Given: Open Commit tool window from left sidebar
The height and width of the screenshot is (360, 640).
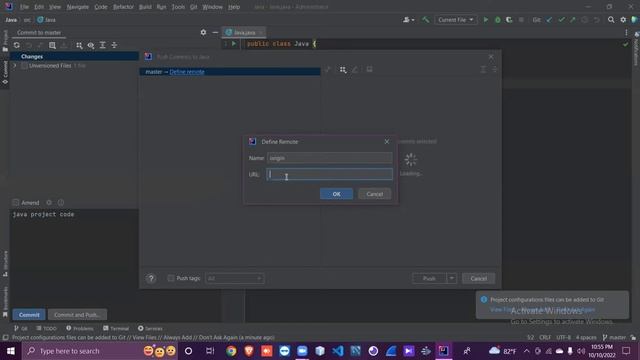Looking at the screenshot, I should click(5, 72).
